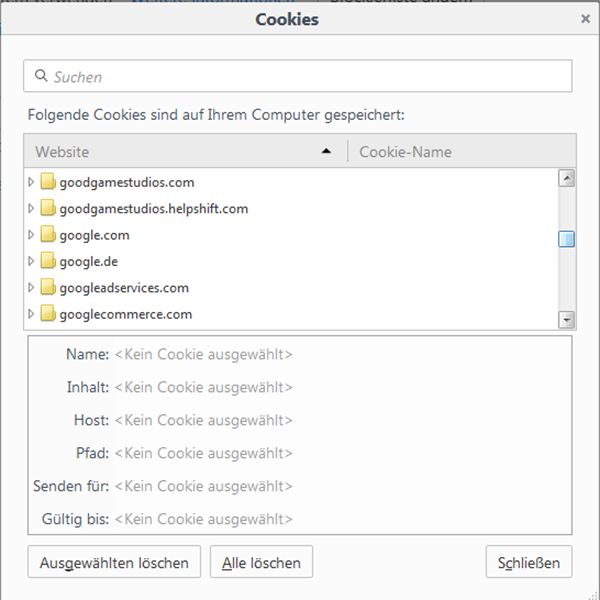The height and width of the screenshot is (600, 600).
Task: Click the goodgamestudios.helpshift.com folder icon
Action: (x=48, y=207)
